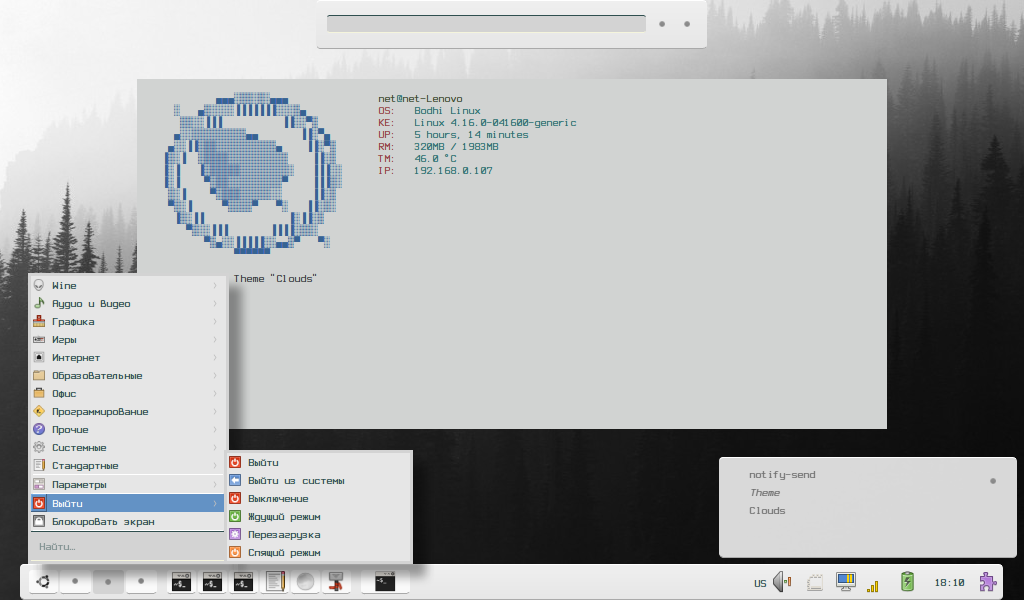Image resolution: width=1024 pixels, height=600 pixels.
Task: Click the "notify-send" notification title
Action: [x=782, y=475]
